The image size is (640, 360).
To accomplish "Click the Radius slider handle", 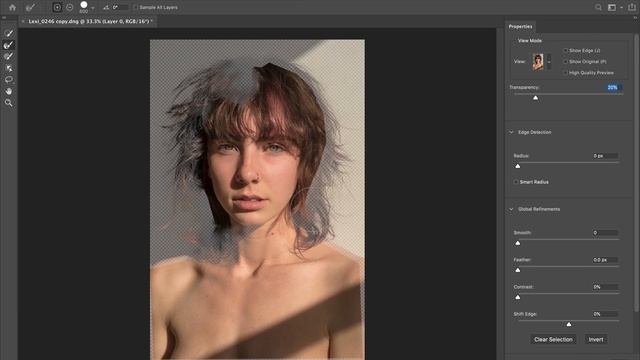I will pyautogui.click(x=518, y=166).
